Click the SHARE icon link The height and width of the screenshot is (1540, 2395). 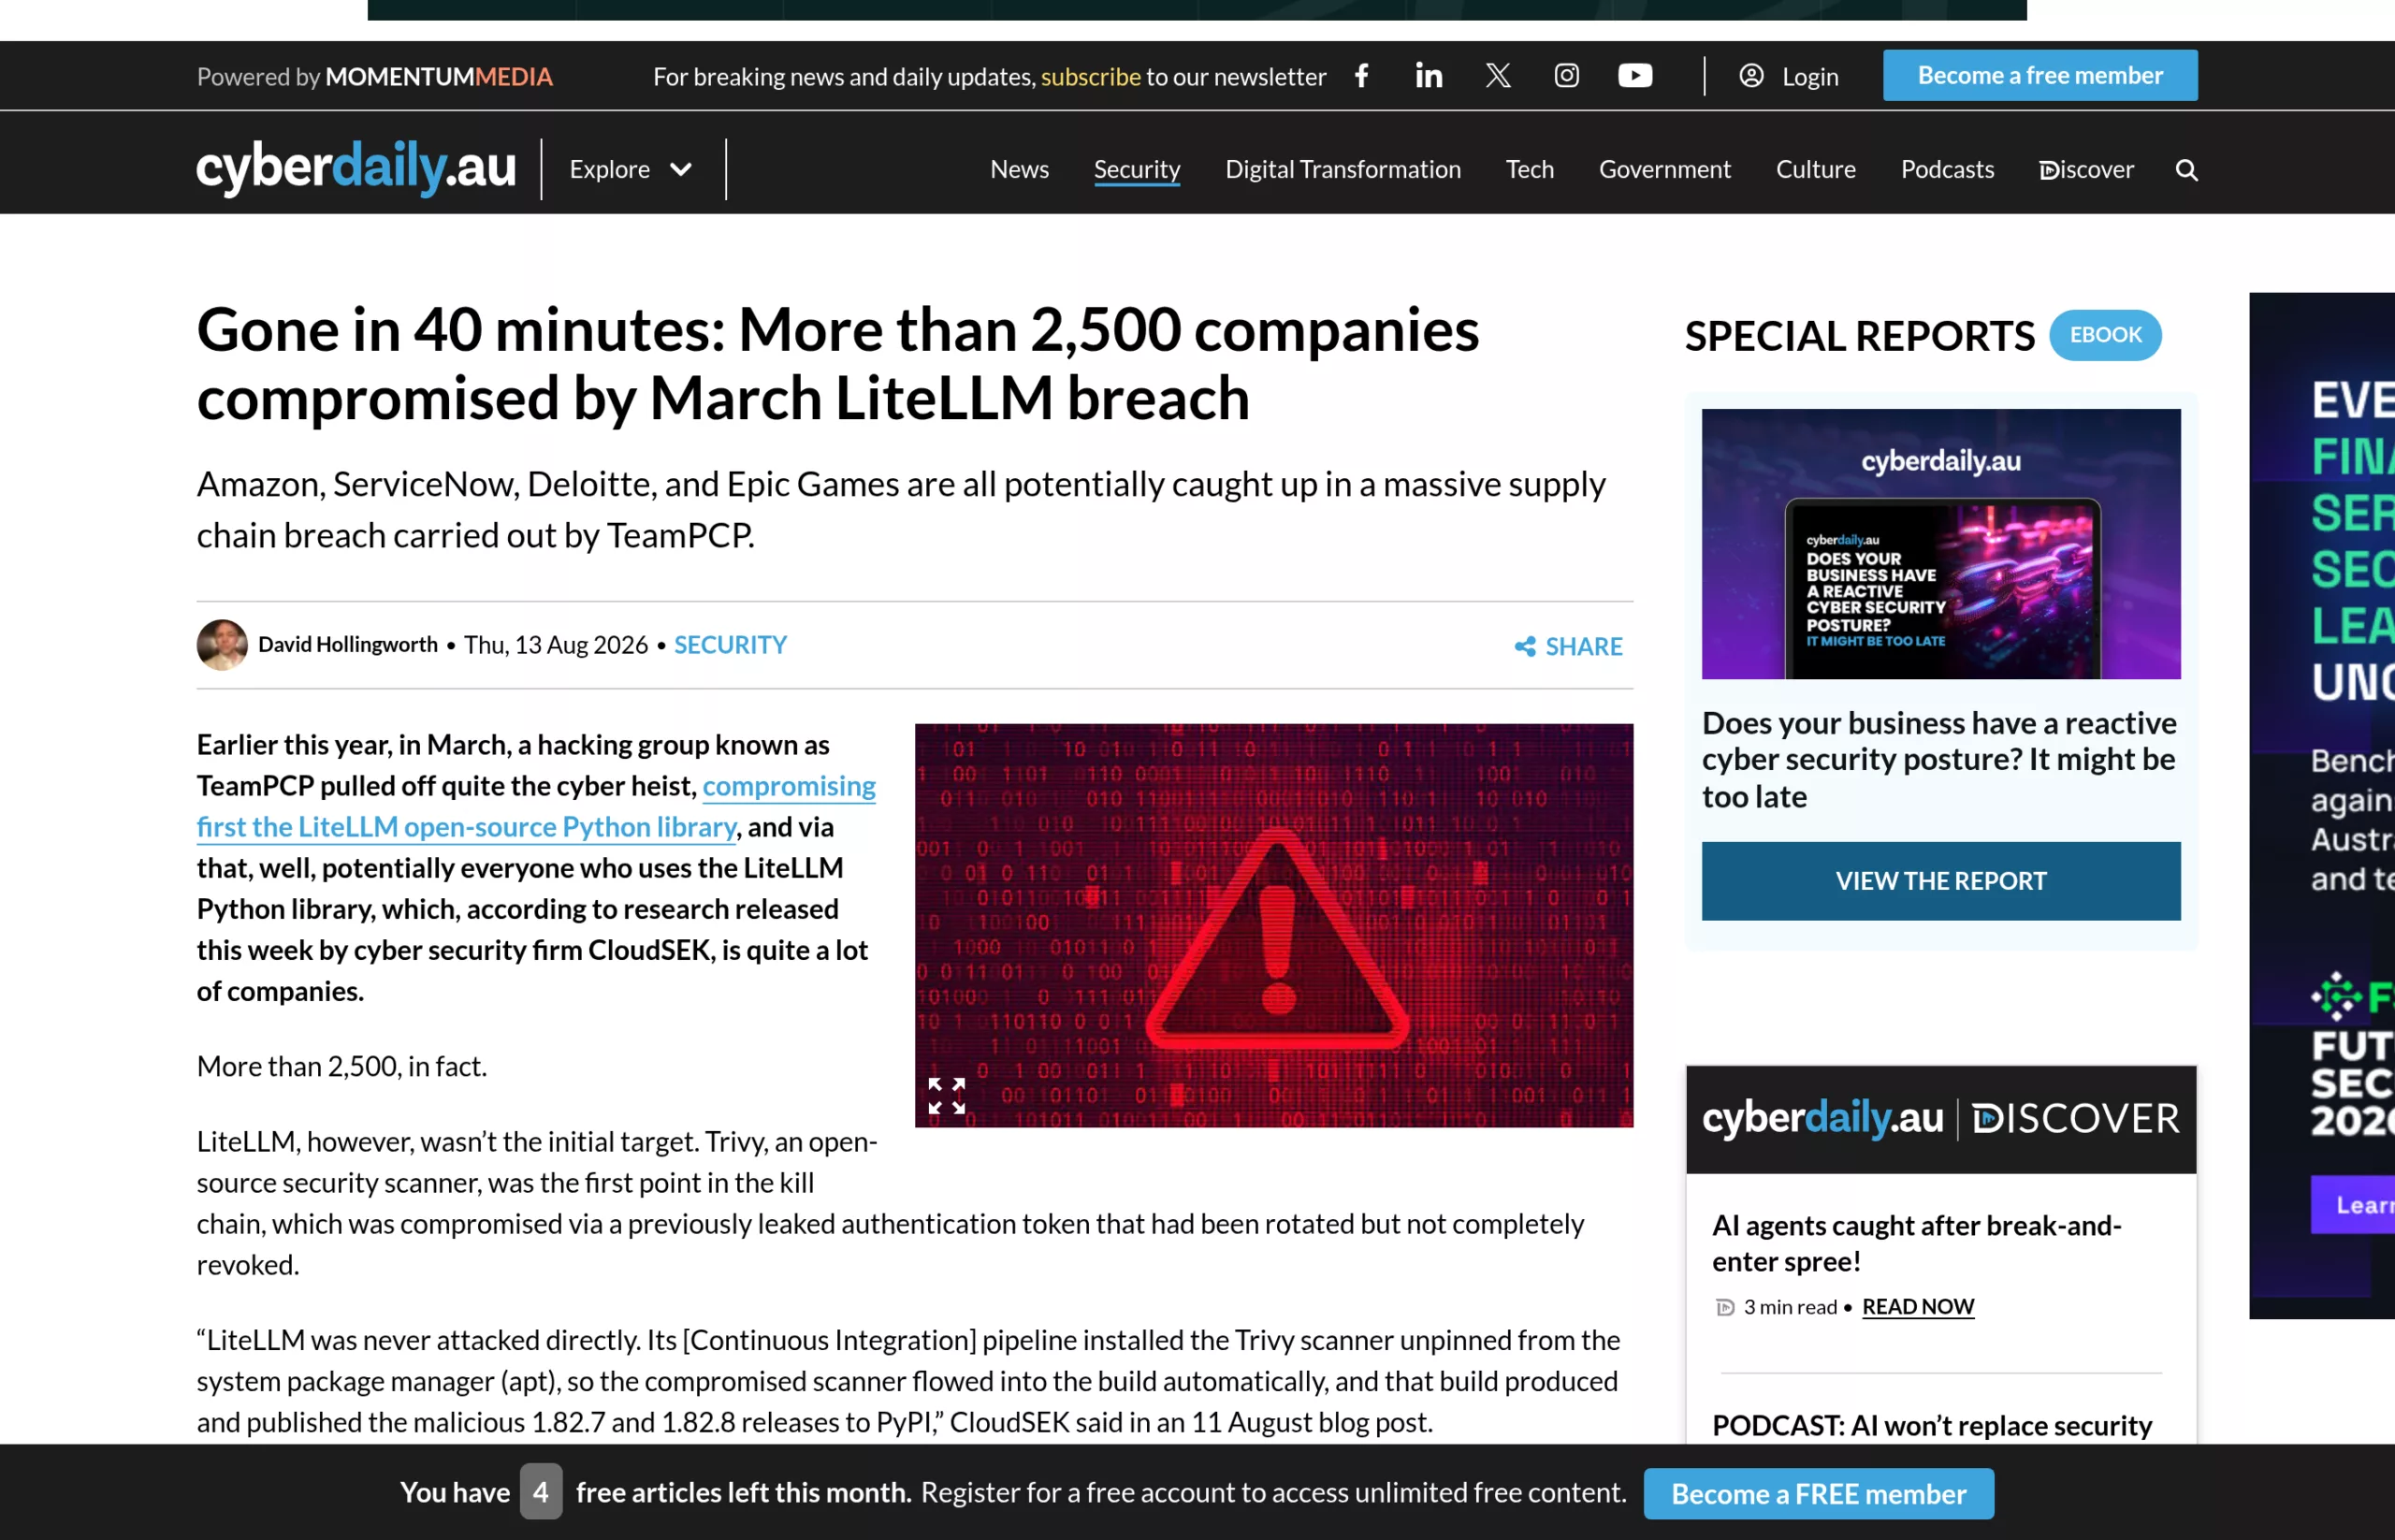click(x=1568, y=646)
